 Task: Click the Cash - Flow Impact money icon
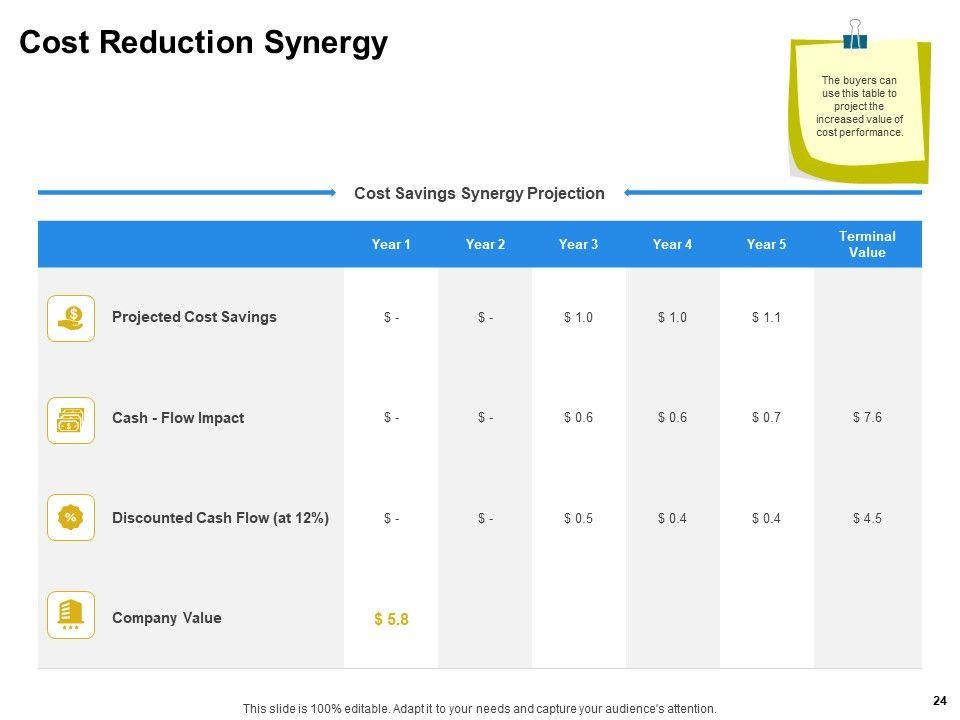71,420
